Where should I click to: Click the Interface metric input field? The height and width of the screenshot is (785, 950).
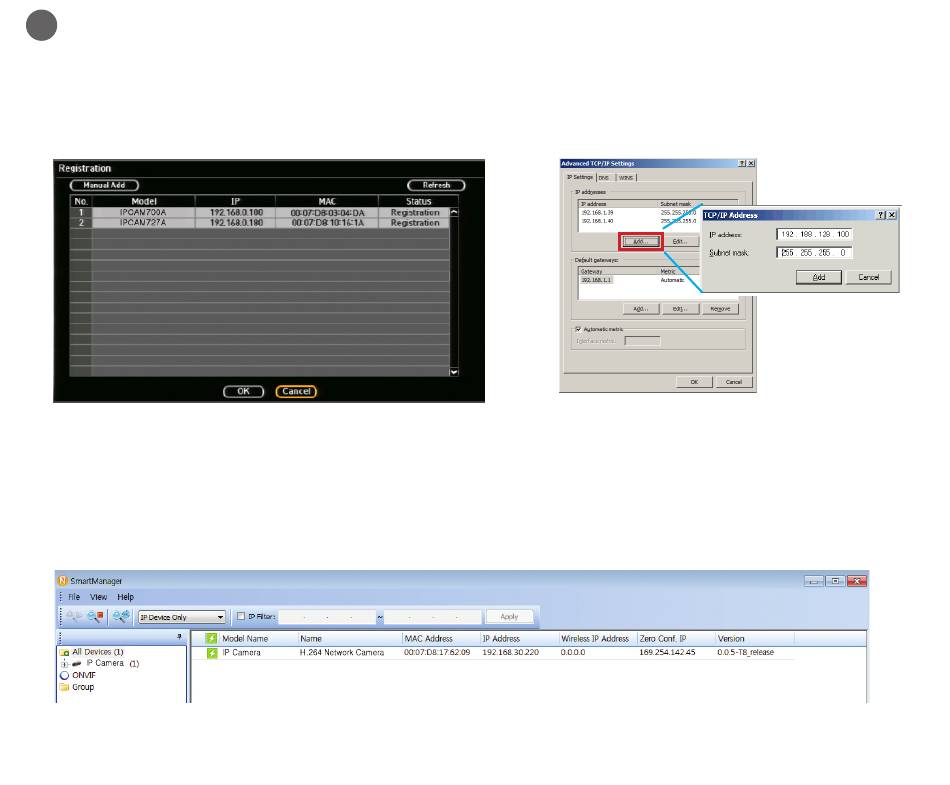tap(642, 341)
